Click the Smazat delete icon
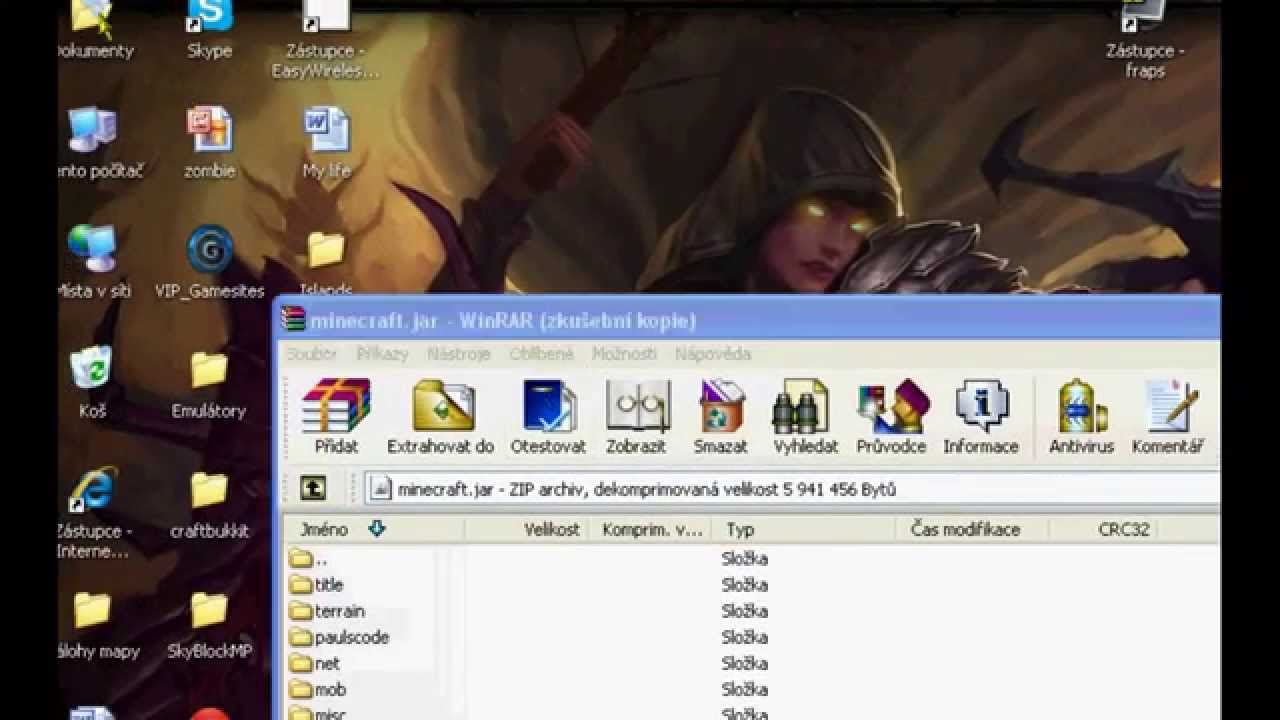Image resolution: width=1280 pixels, height=720 pixels. coord(721,417)
